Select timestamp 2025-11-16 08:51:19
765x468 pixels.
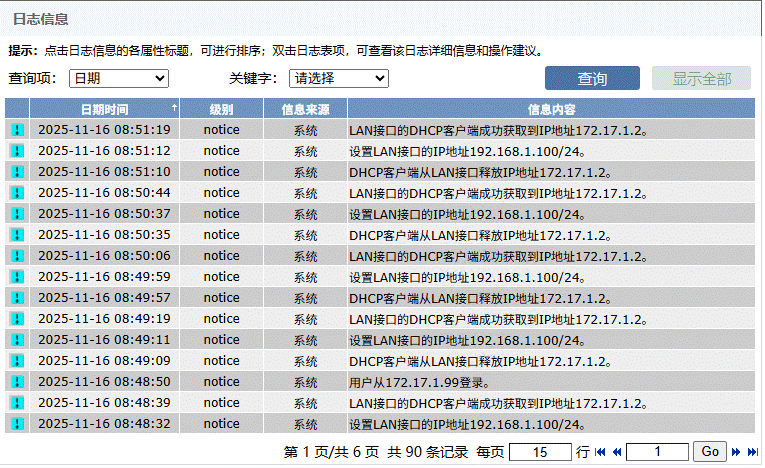[x=104, y=130]
